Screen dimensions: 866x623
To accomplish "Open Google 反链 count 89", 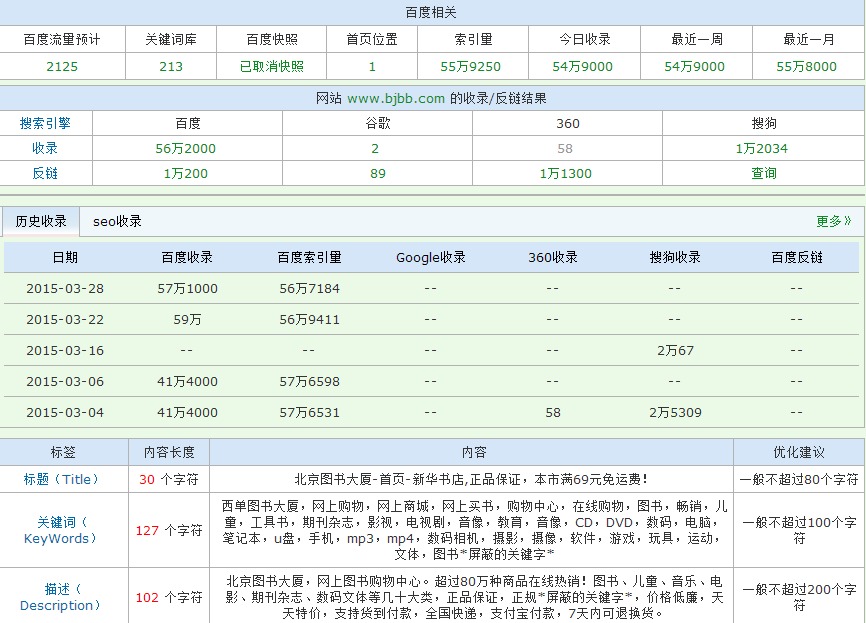I will (377, 173).
